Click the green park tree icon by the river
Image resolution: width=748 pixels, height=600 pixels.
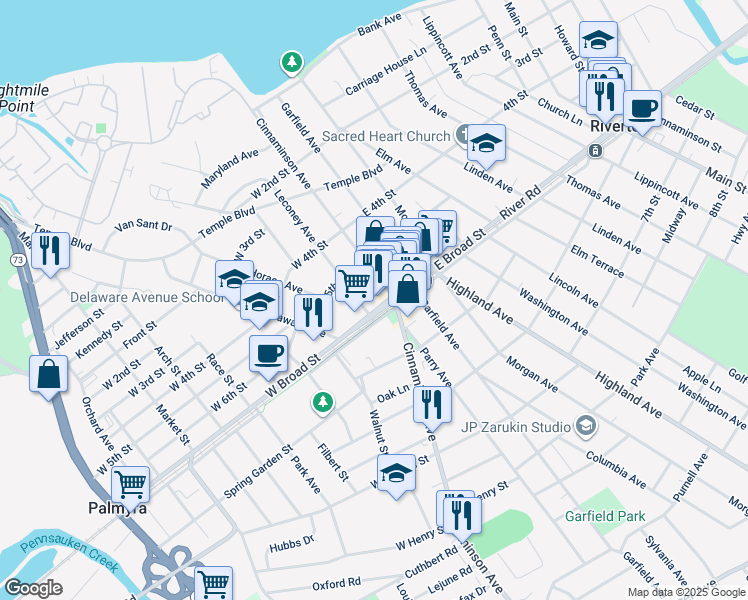pyautogui.click(x=292, y=63)
